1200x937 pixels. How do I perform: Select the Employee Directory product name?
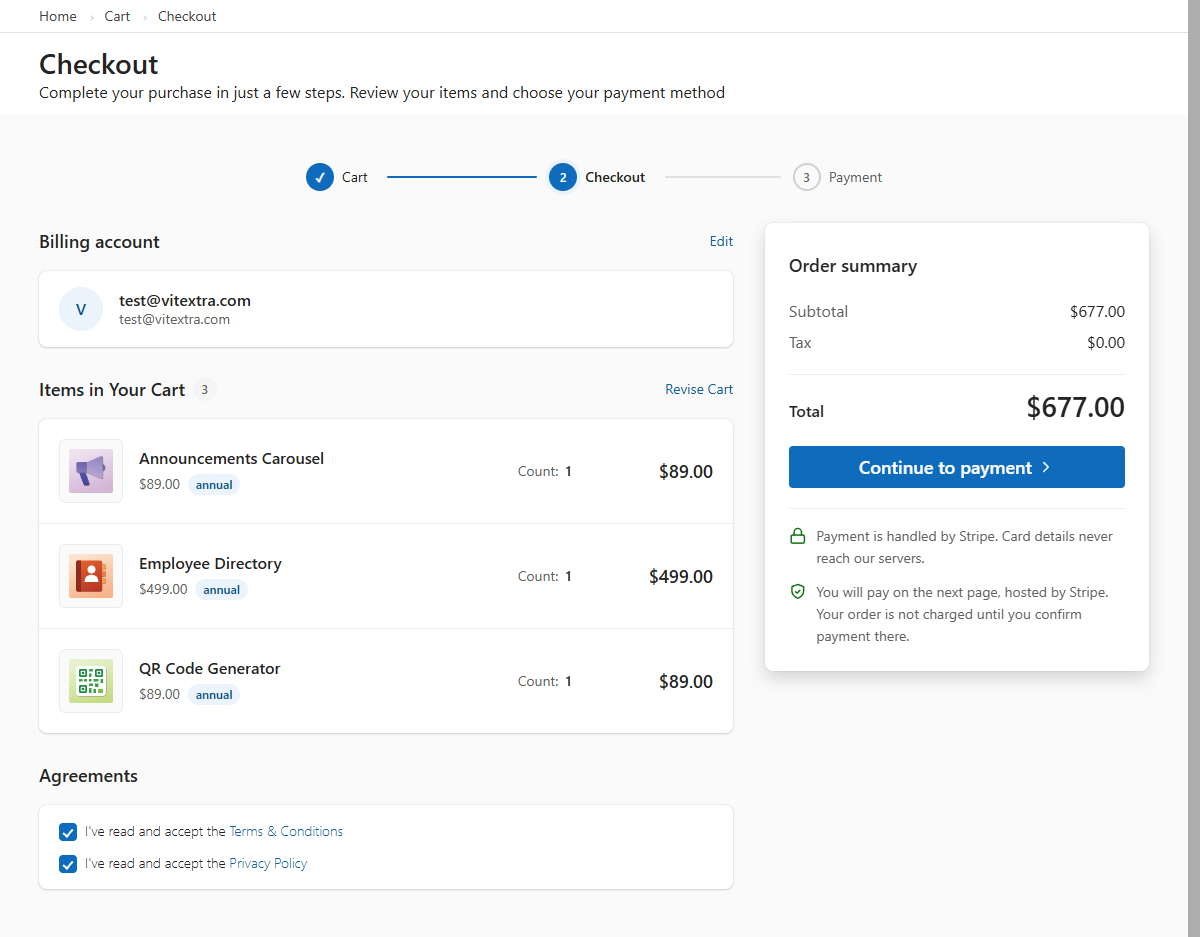210,564
